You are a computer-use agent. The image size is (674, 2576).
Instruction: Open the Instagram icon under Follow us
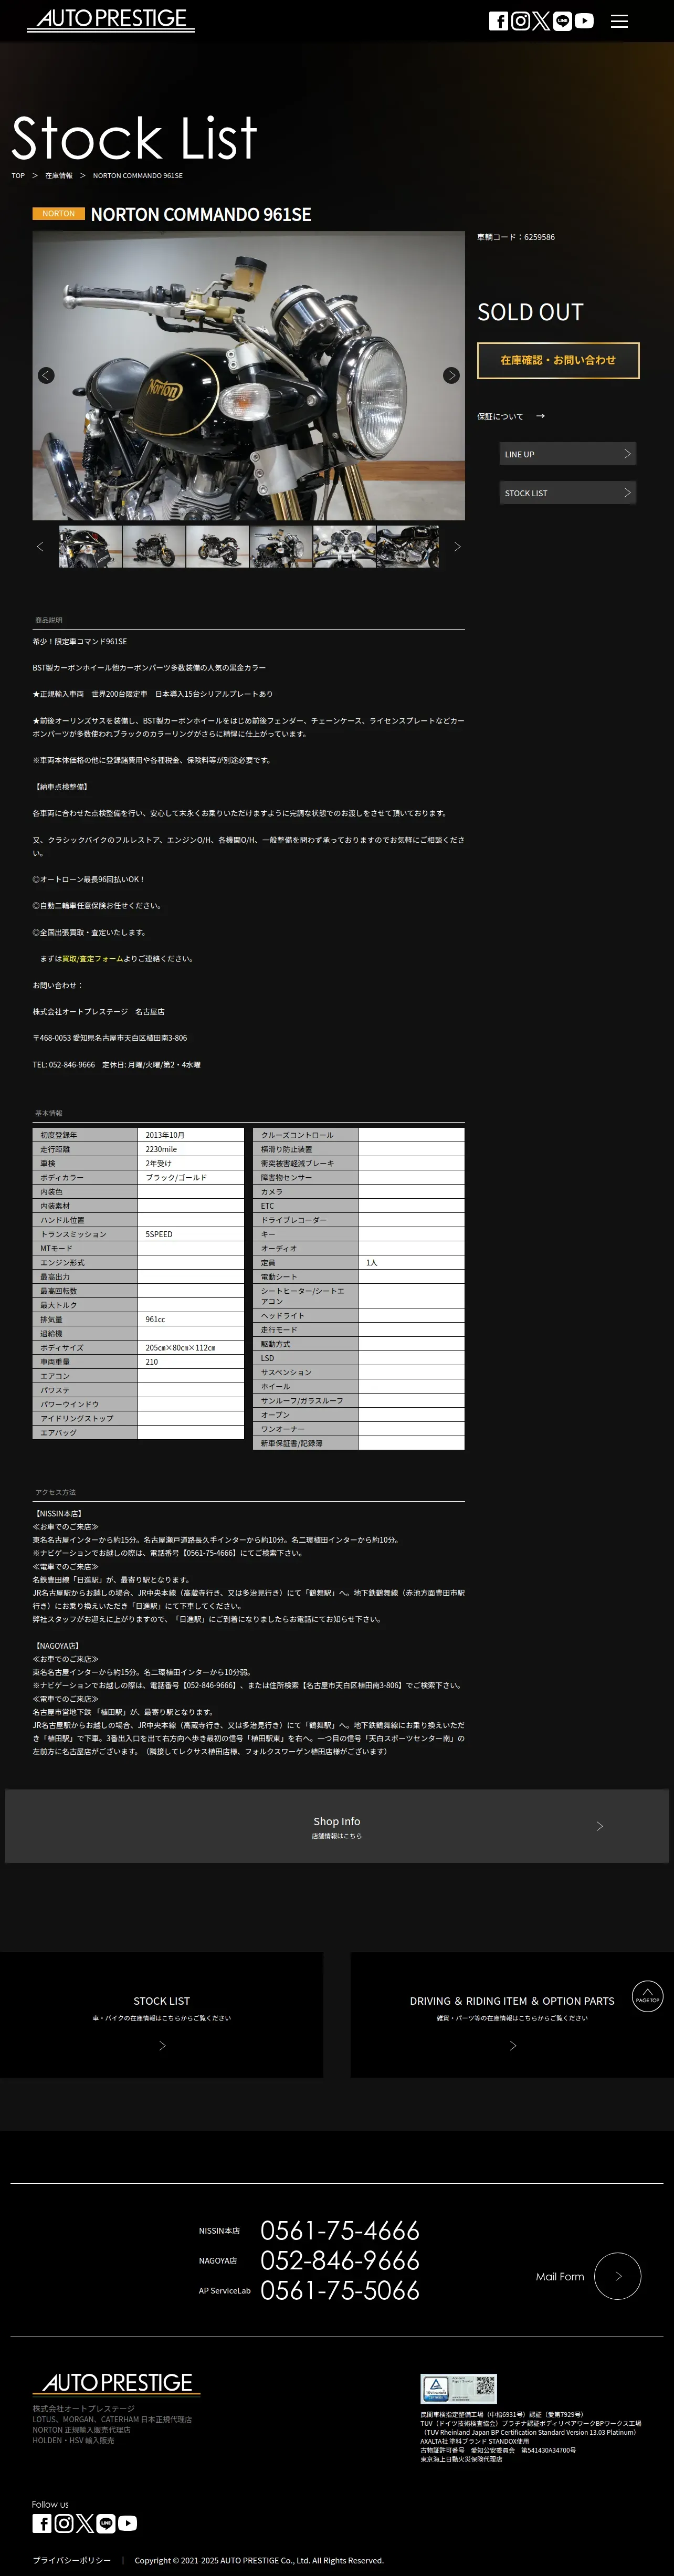(63, 2523)
